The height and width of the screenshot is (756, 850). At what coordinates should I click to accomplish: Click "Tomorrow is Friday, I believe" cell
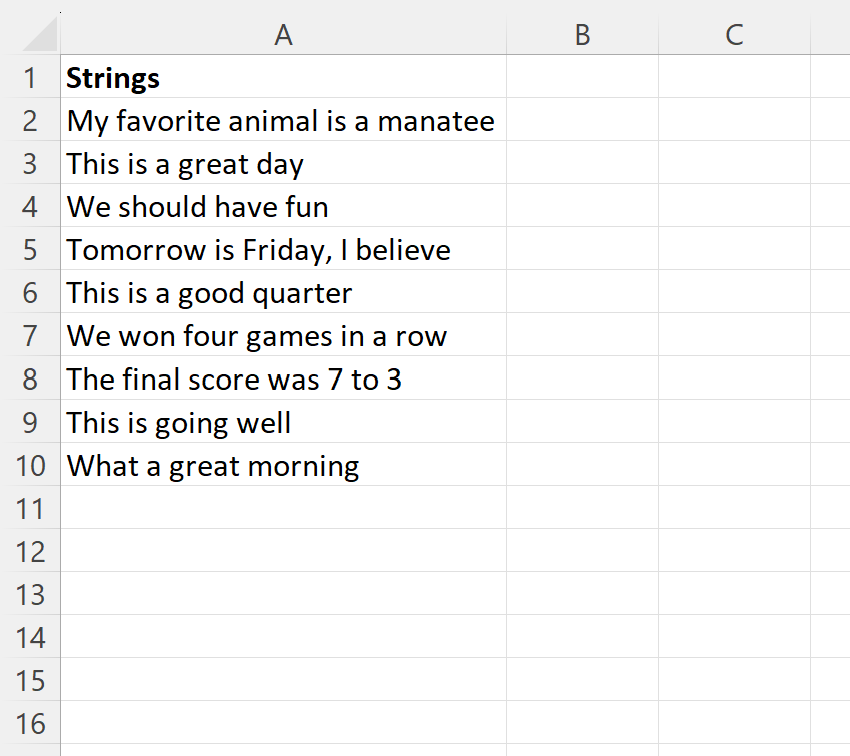(258, 250)
